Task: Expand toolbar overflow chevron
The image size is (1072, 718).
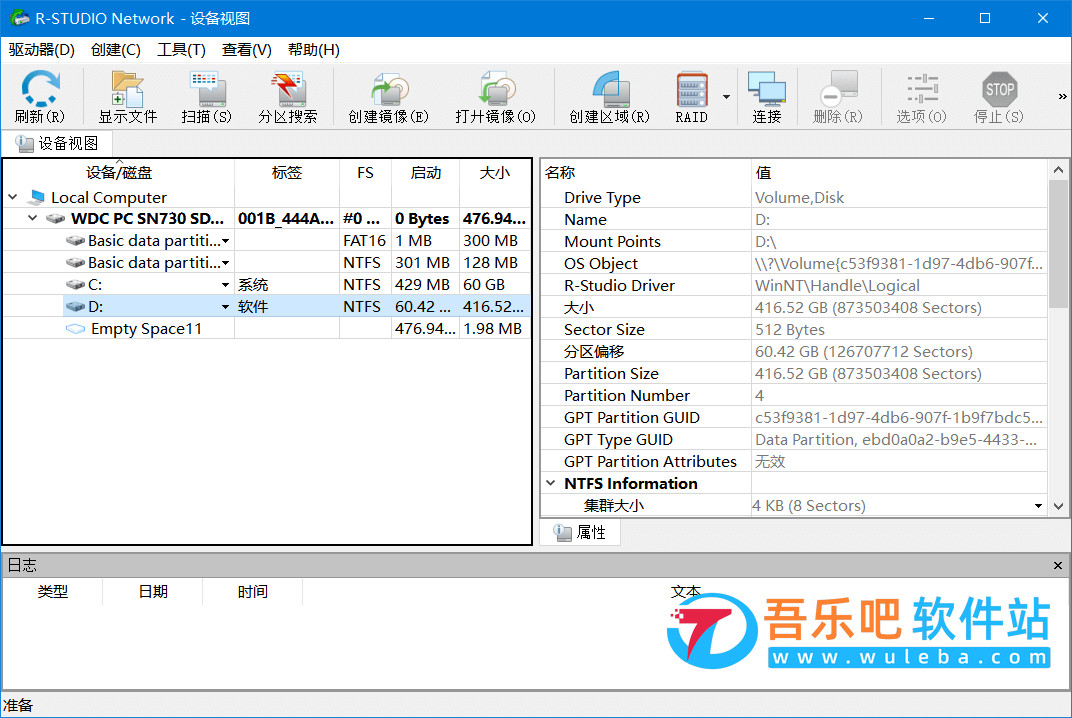Action: 1062,96
